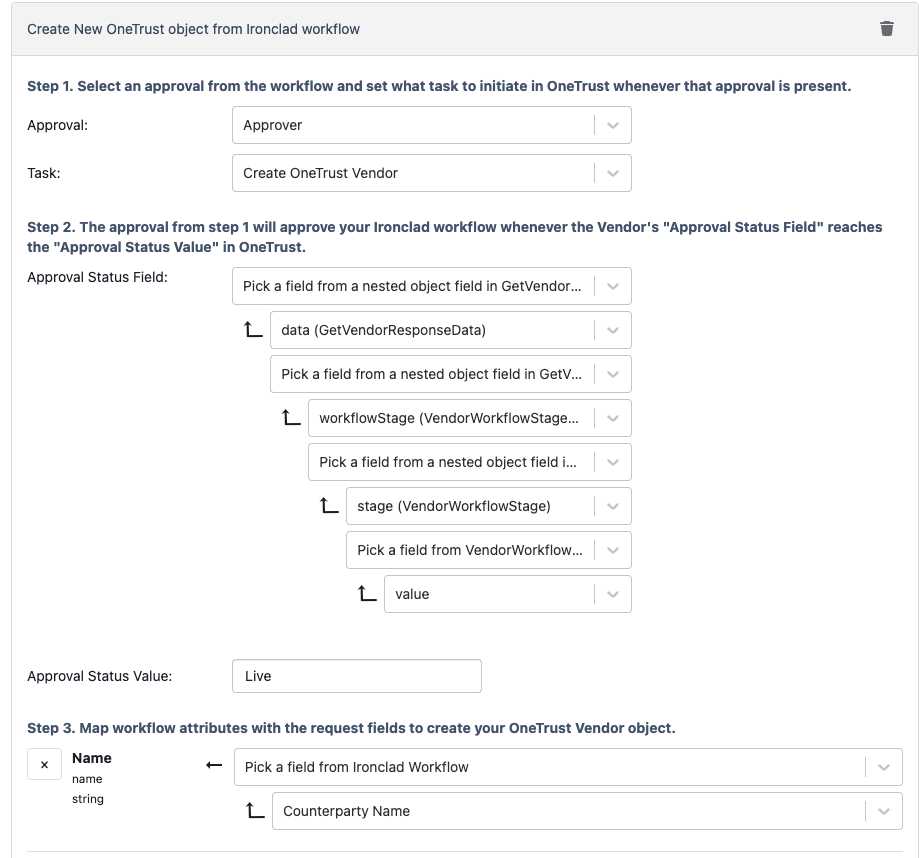Open the 'Pick a field from a nested object field i...' dropdown
This screenshot has width=919, height=858.
click(x=470, y=462)
